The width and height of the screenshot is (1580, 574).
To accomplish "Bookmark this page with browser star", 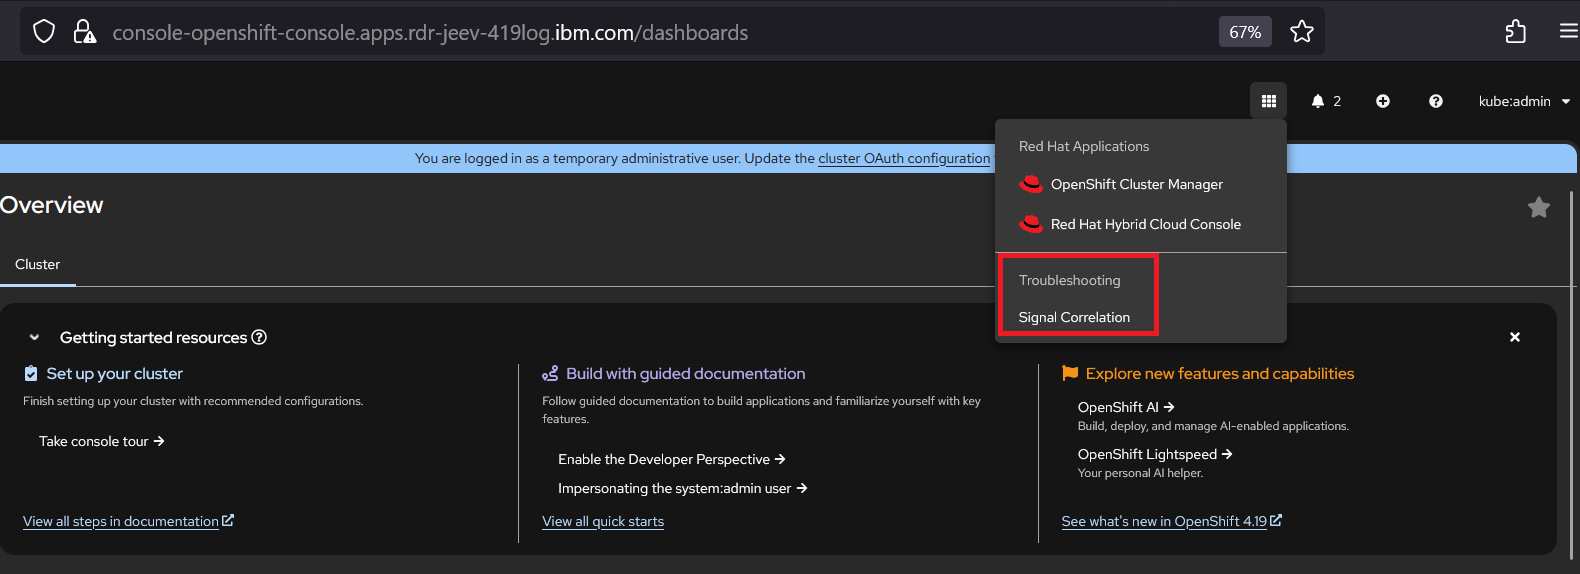I will pos(1302,32).
